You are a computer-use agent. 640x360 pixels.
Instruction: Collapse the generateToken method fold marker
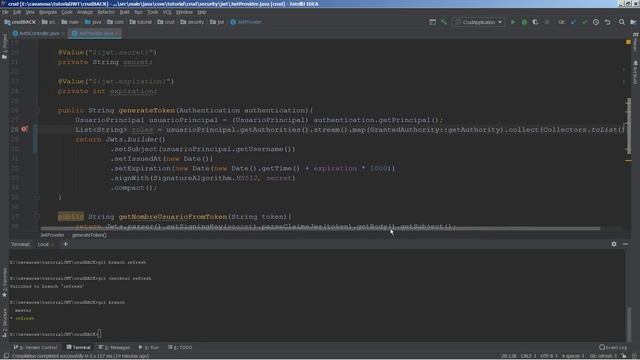37,110
